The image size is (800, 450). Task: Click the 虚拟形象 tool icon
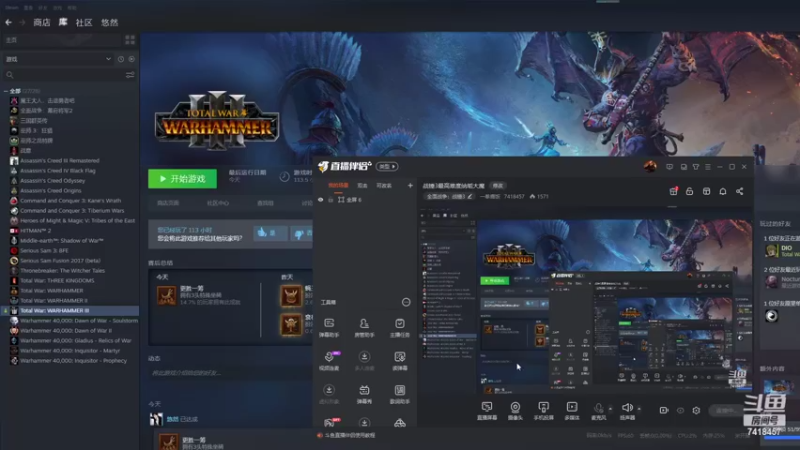point(329,393)
